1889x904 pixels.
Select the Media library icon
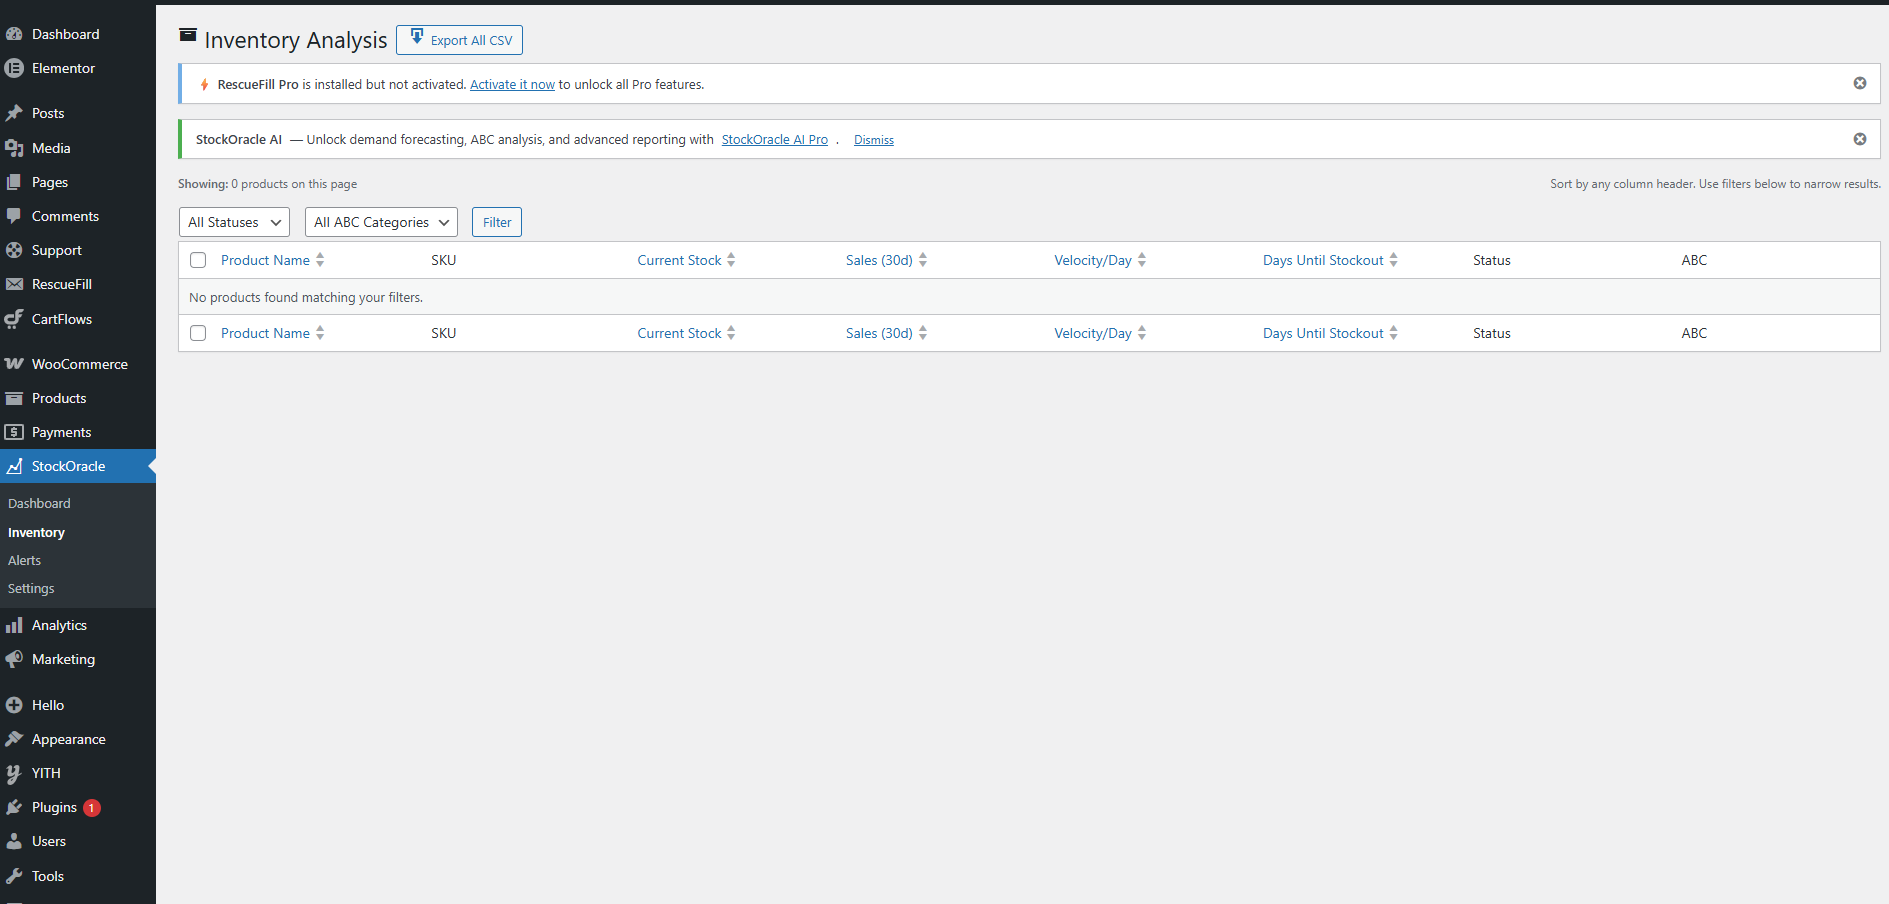(x=15, y=148)
